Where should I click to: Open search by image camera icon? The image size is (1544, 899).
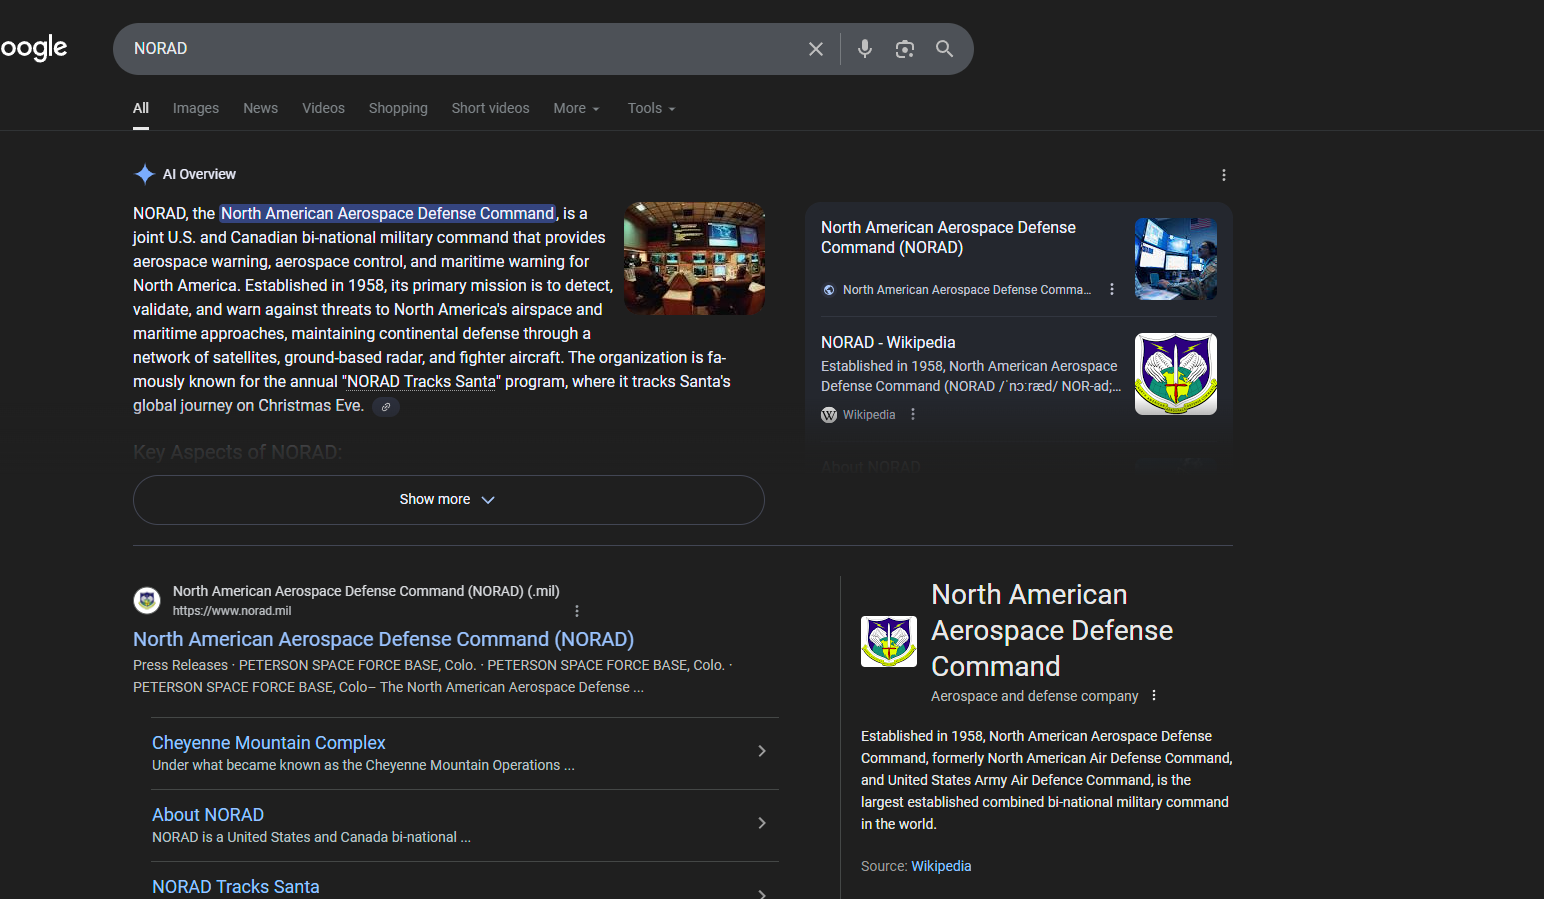point(905,49)
